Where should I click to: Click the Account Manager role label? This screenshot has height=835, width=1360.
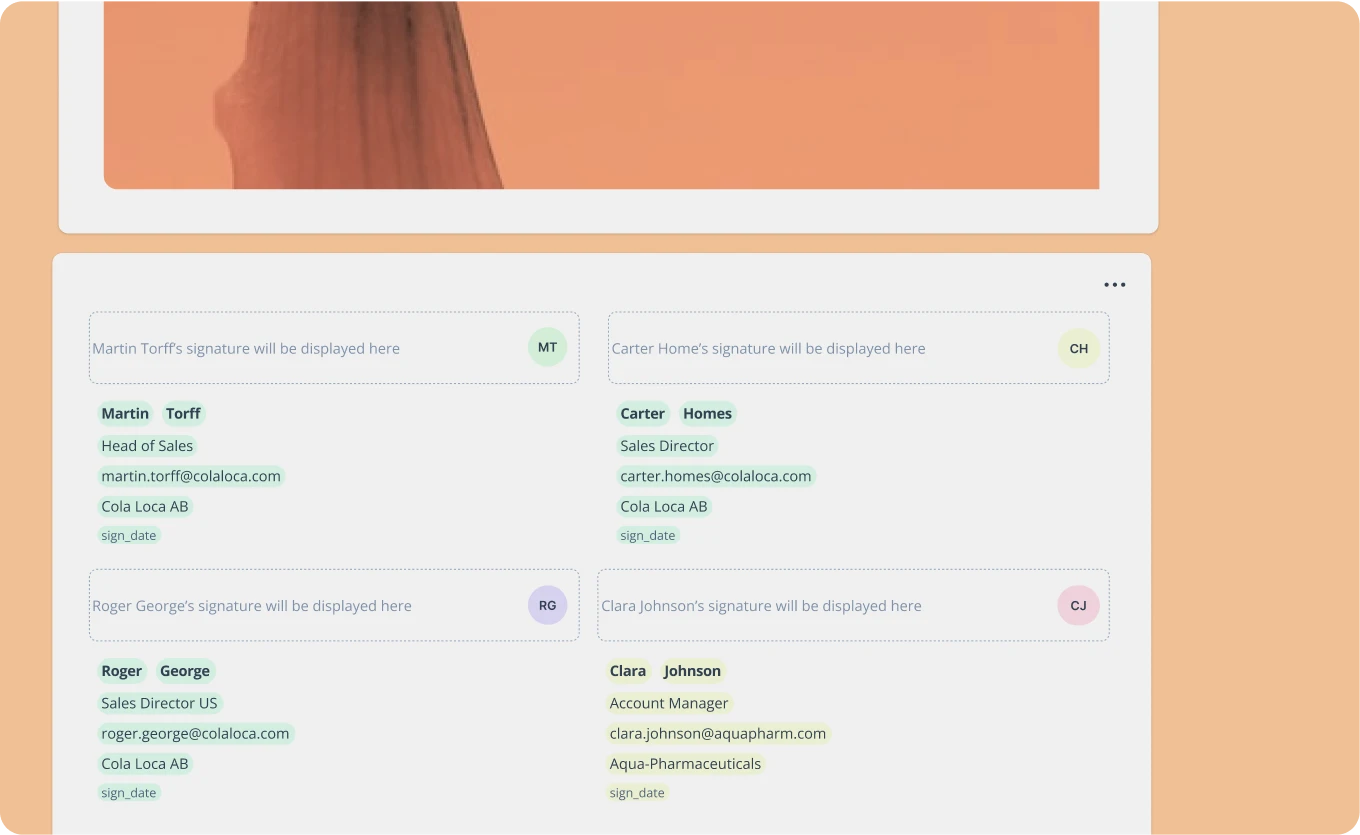tap(668, 703)
